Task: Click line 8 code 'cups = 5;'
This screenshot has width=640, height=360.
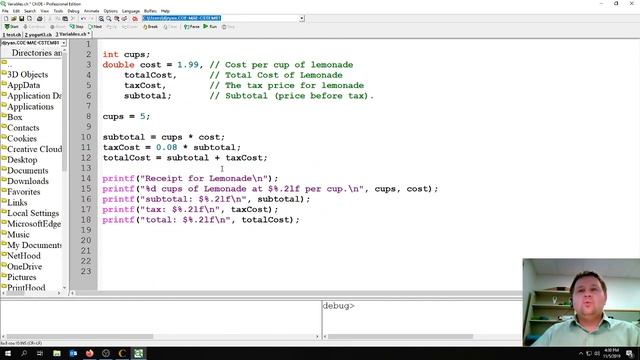Action: click(x=126, y=116)
